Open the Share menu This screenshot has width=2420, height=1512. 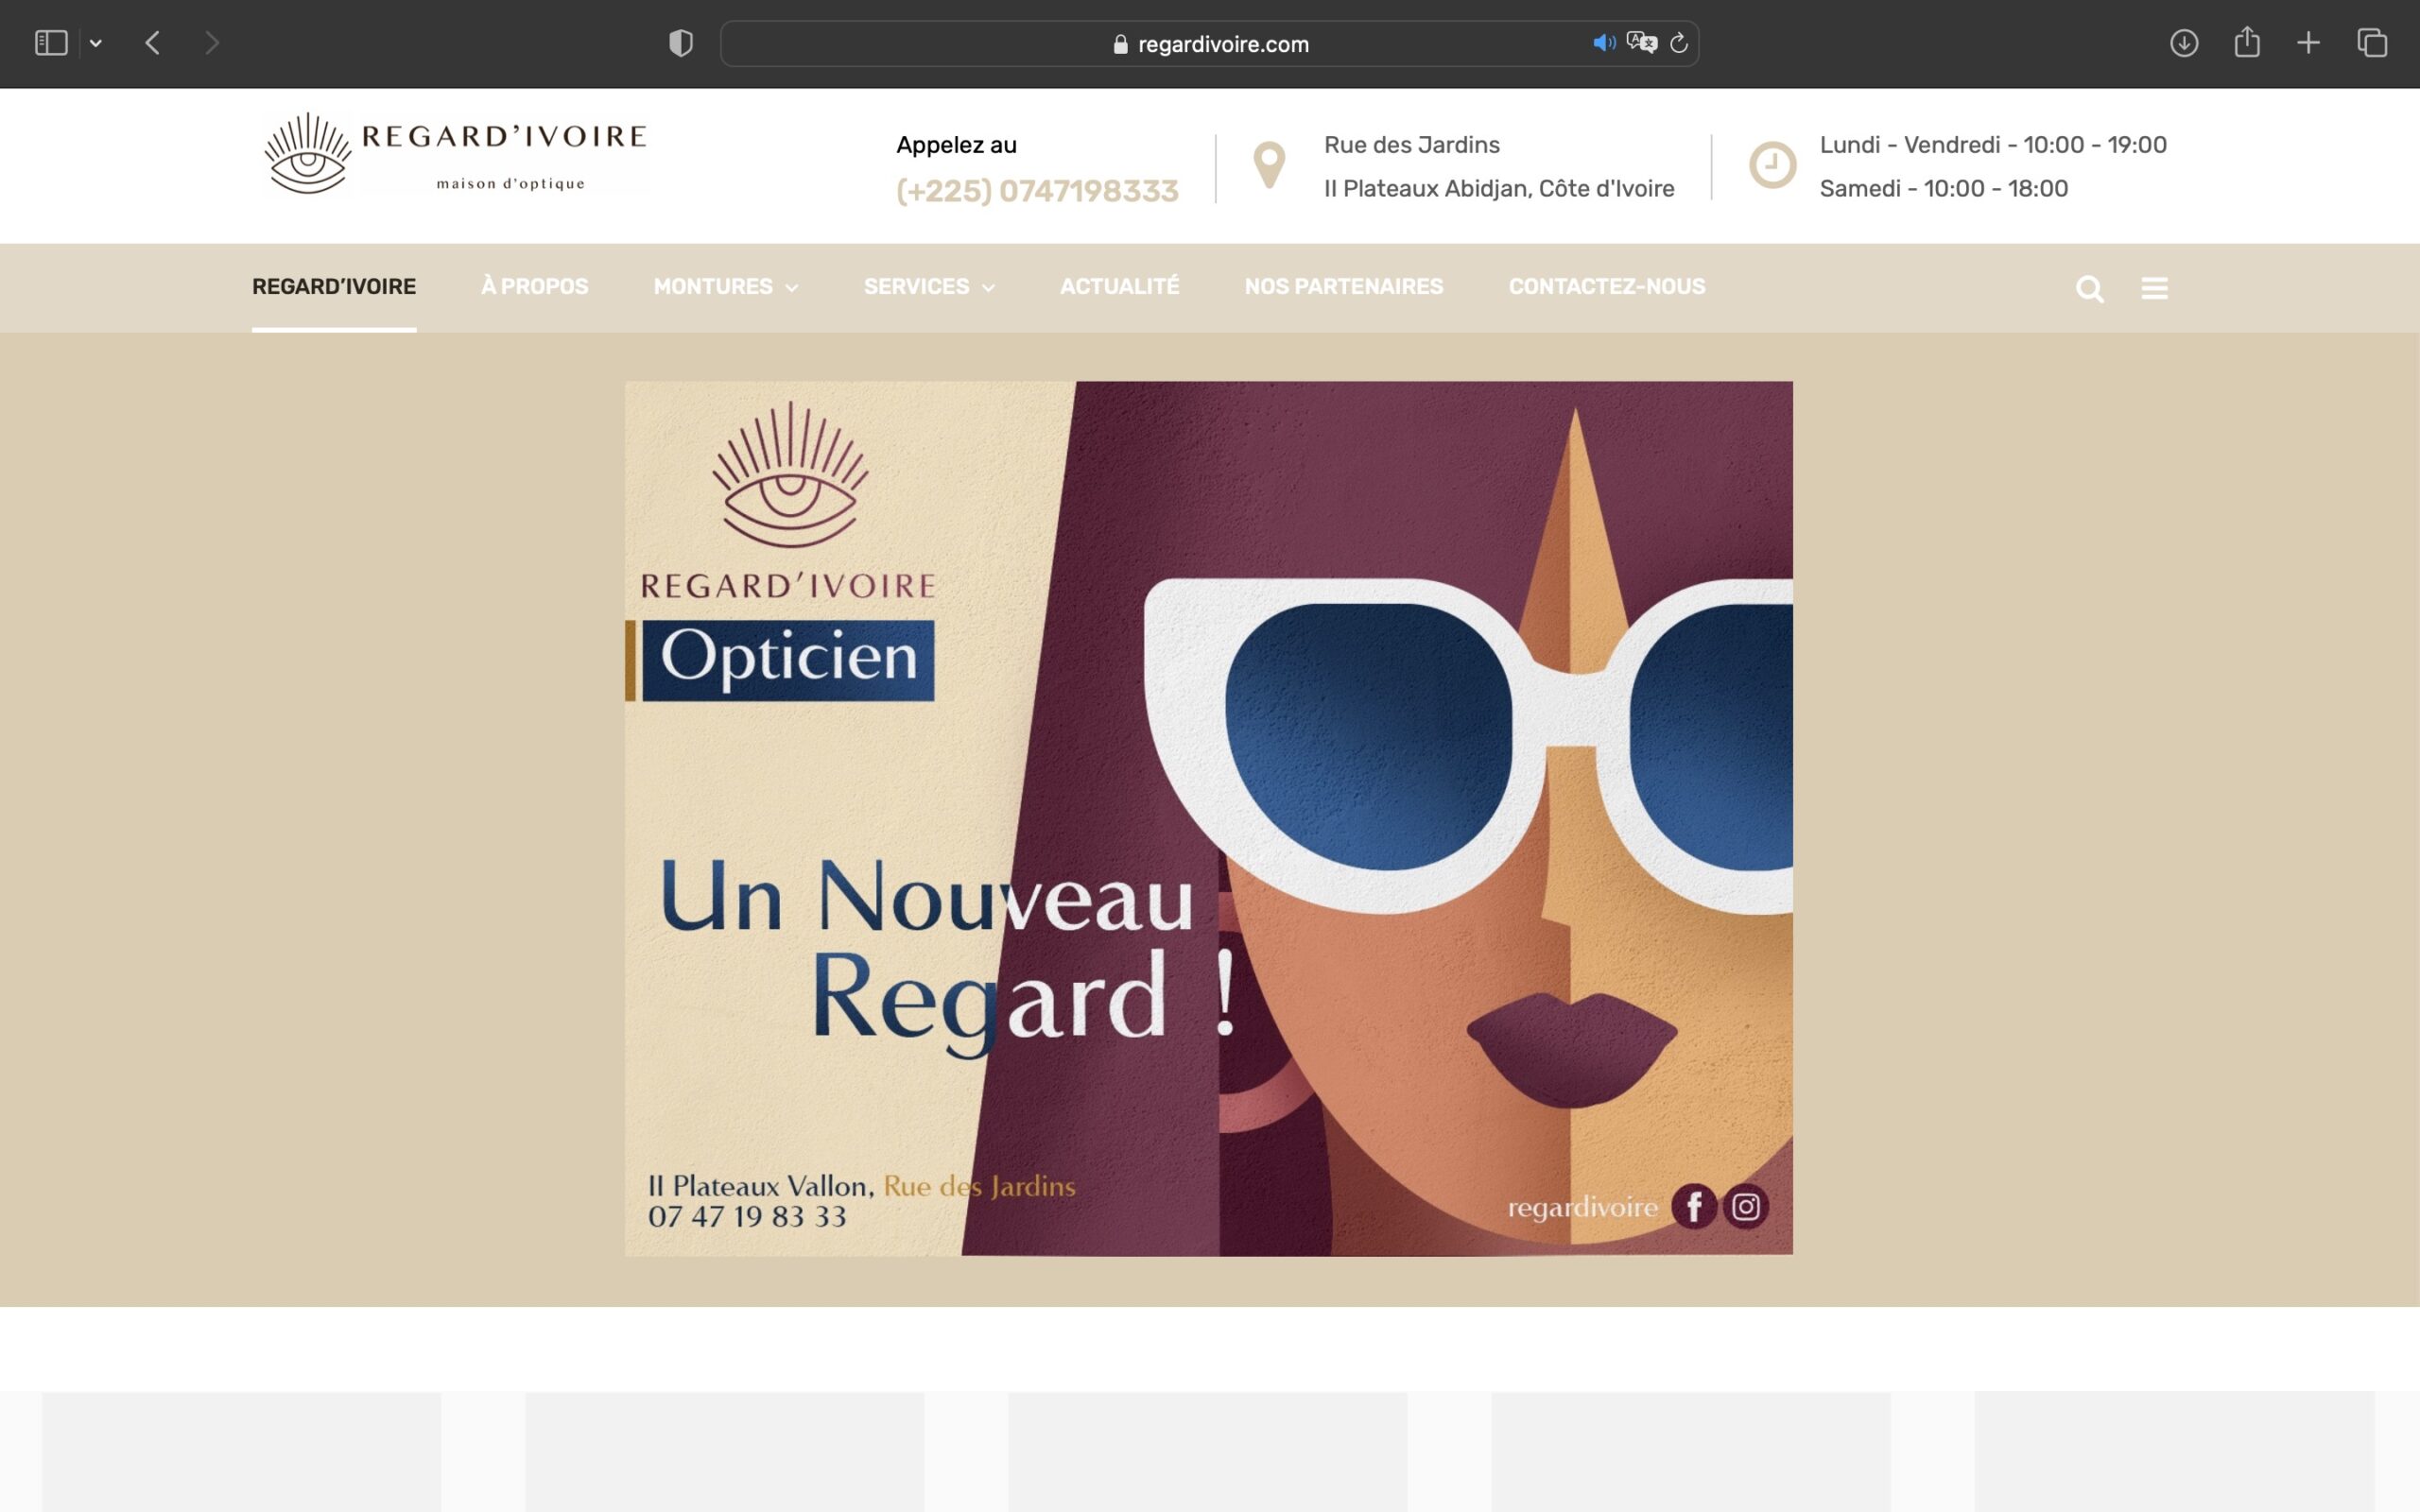point(2247,42)
